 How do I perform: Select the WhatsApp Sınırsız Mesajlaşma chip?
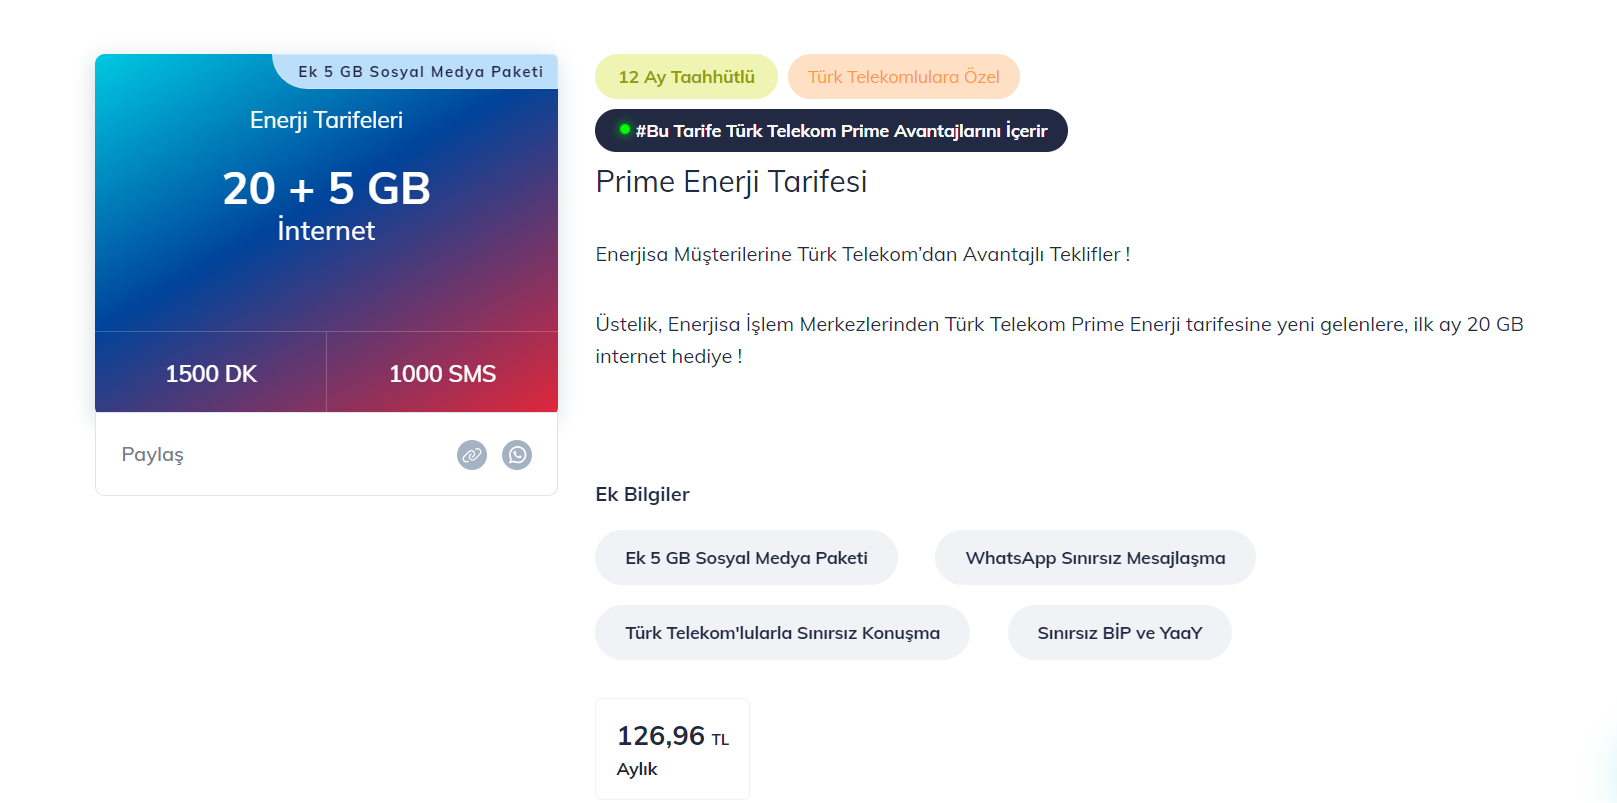[1095, 558]
